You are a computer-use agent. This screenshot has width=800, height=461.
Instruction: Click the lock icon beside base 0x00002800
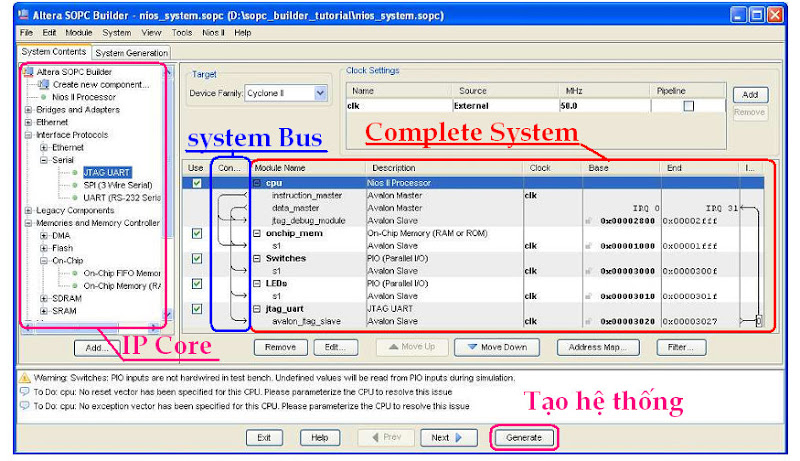[589, 221]
